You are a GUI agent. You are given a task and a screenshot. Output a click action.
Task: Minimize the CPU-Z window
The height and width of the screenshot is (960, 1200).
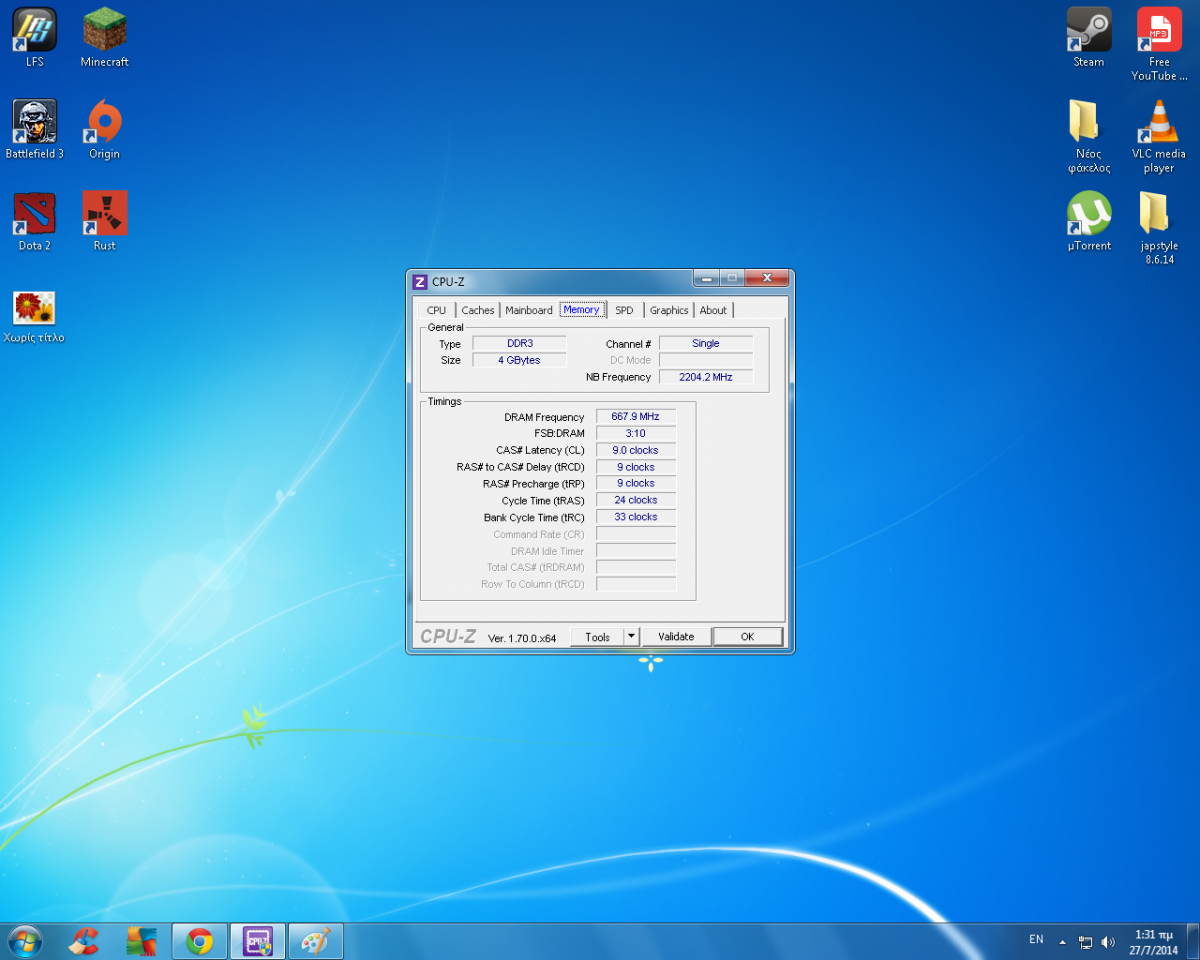(707, 278)
